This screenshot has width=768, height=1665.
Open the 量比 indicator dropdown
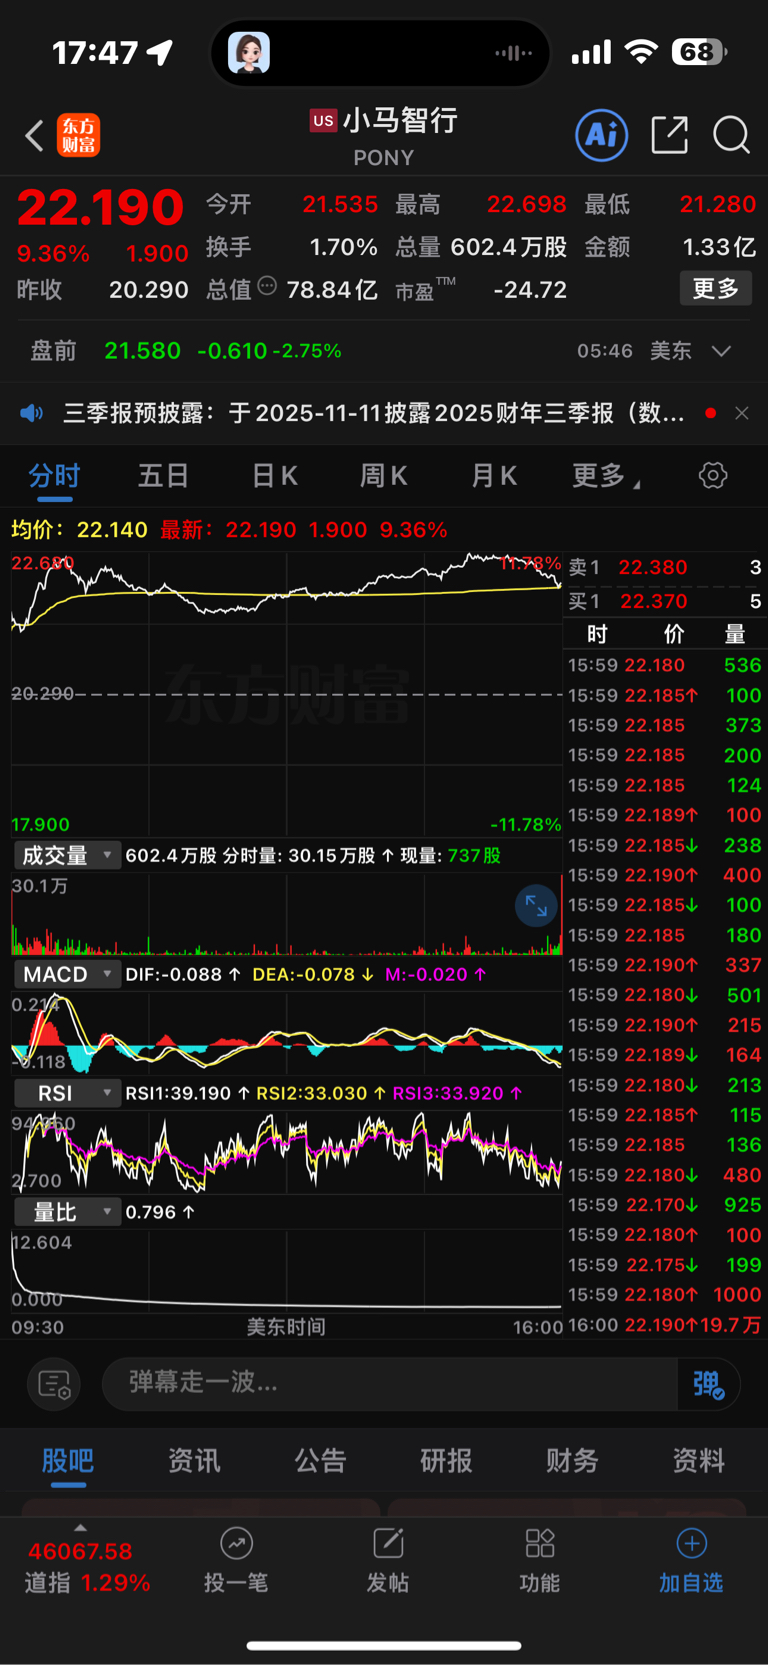pyautogui.click(x=66, y=1212)
